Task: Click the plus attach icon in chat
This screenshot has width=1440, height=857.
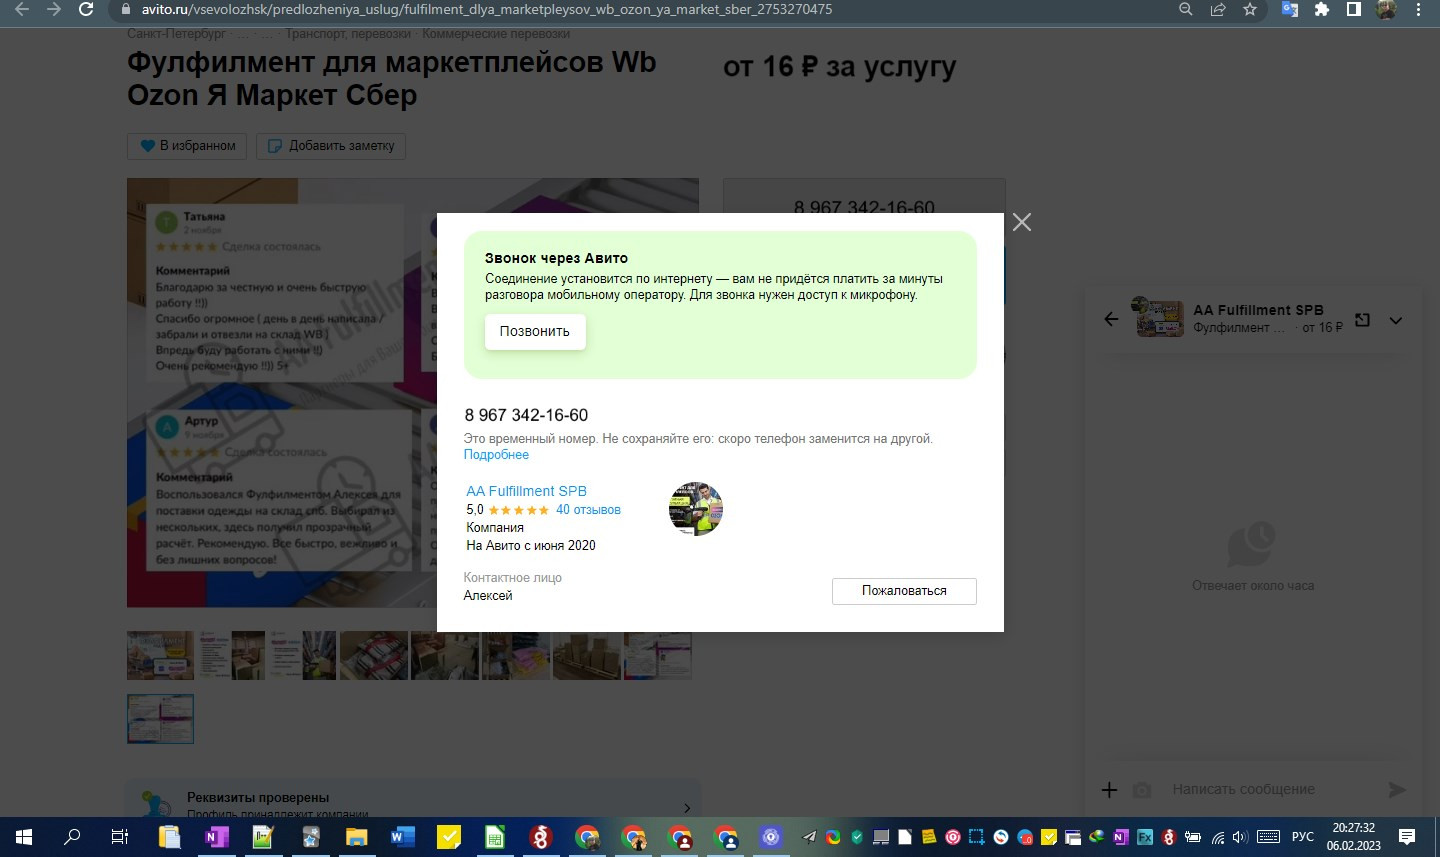Action: point(1109,790)
